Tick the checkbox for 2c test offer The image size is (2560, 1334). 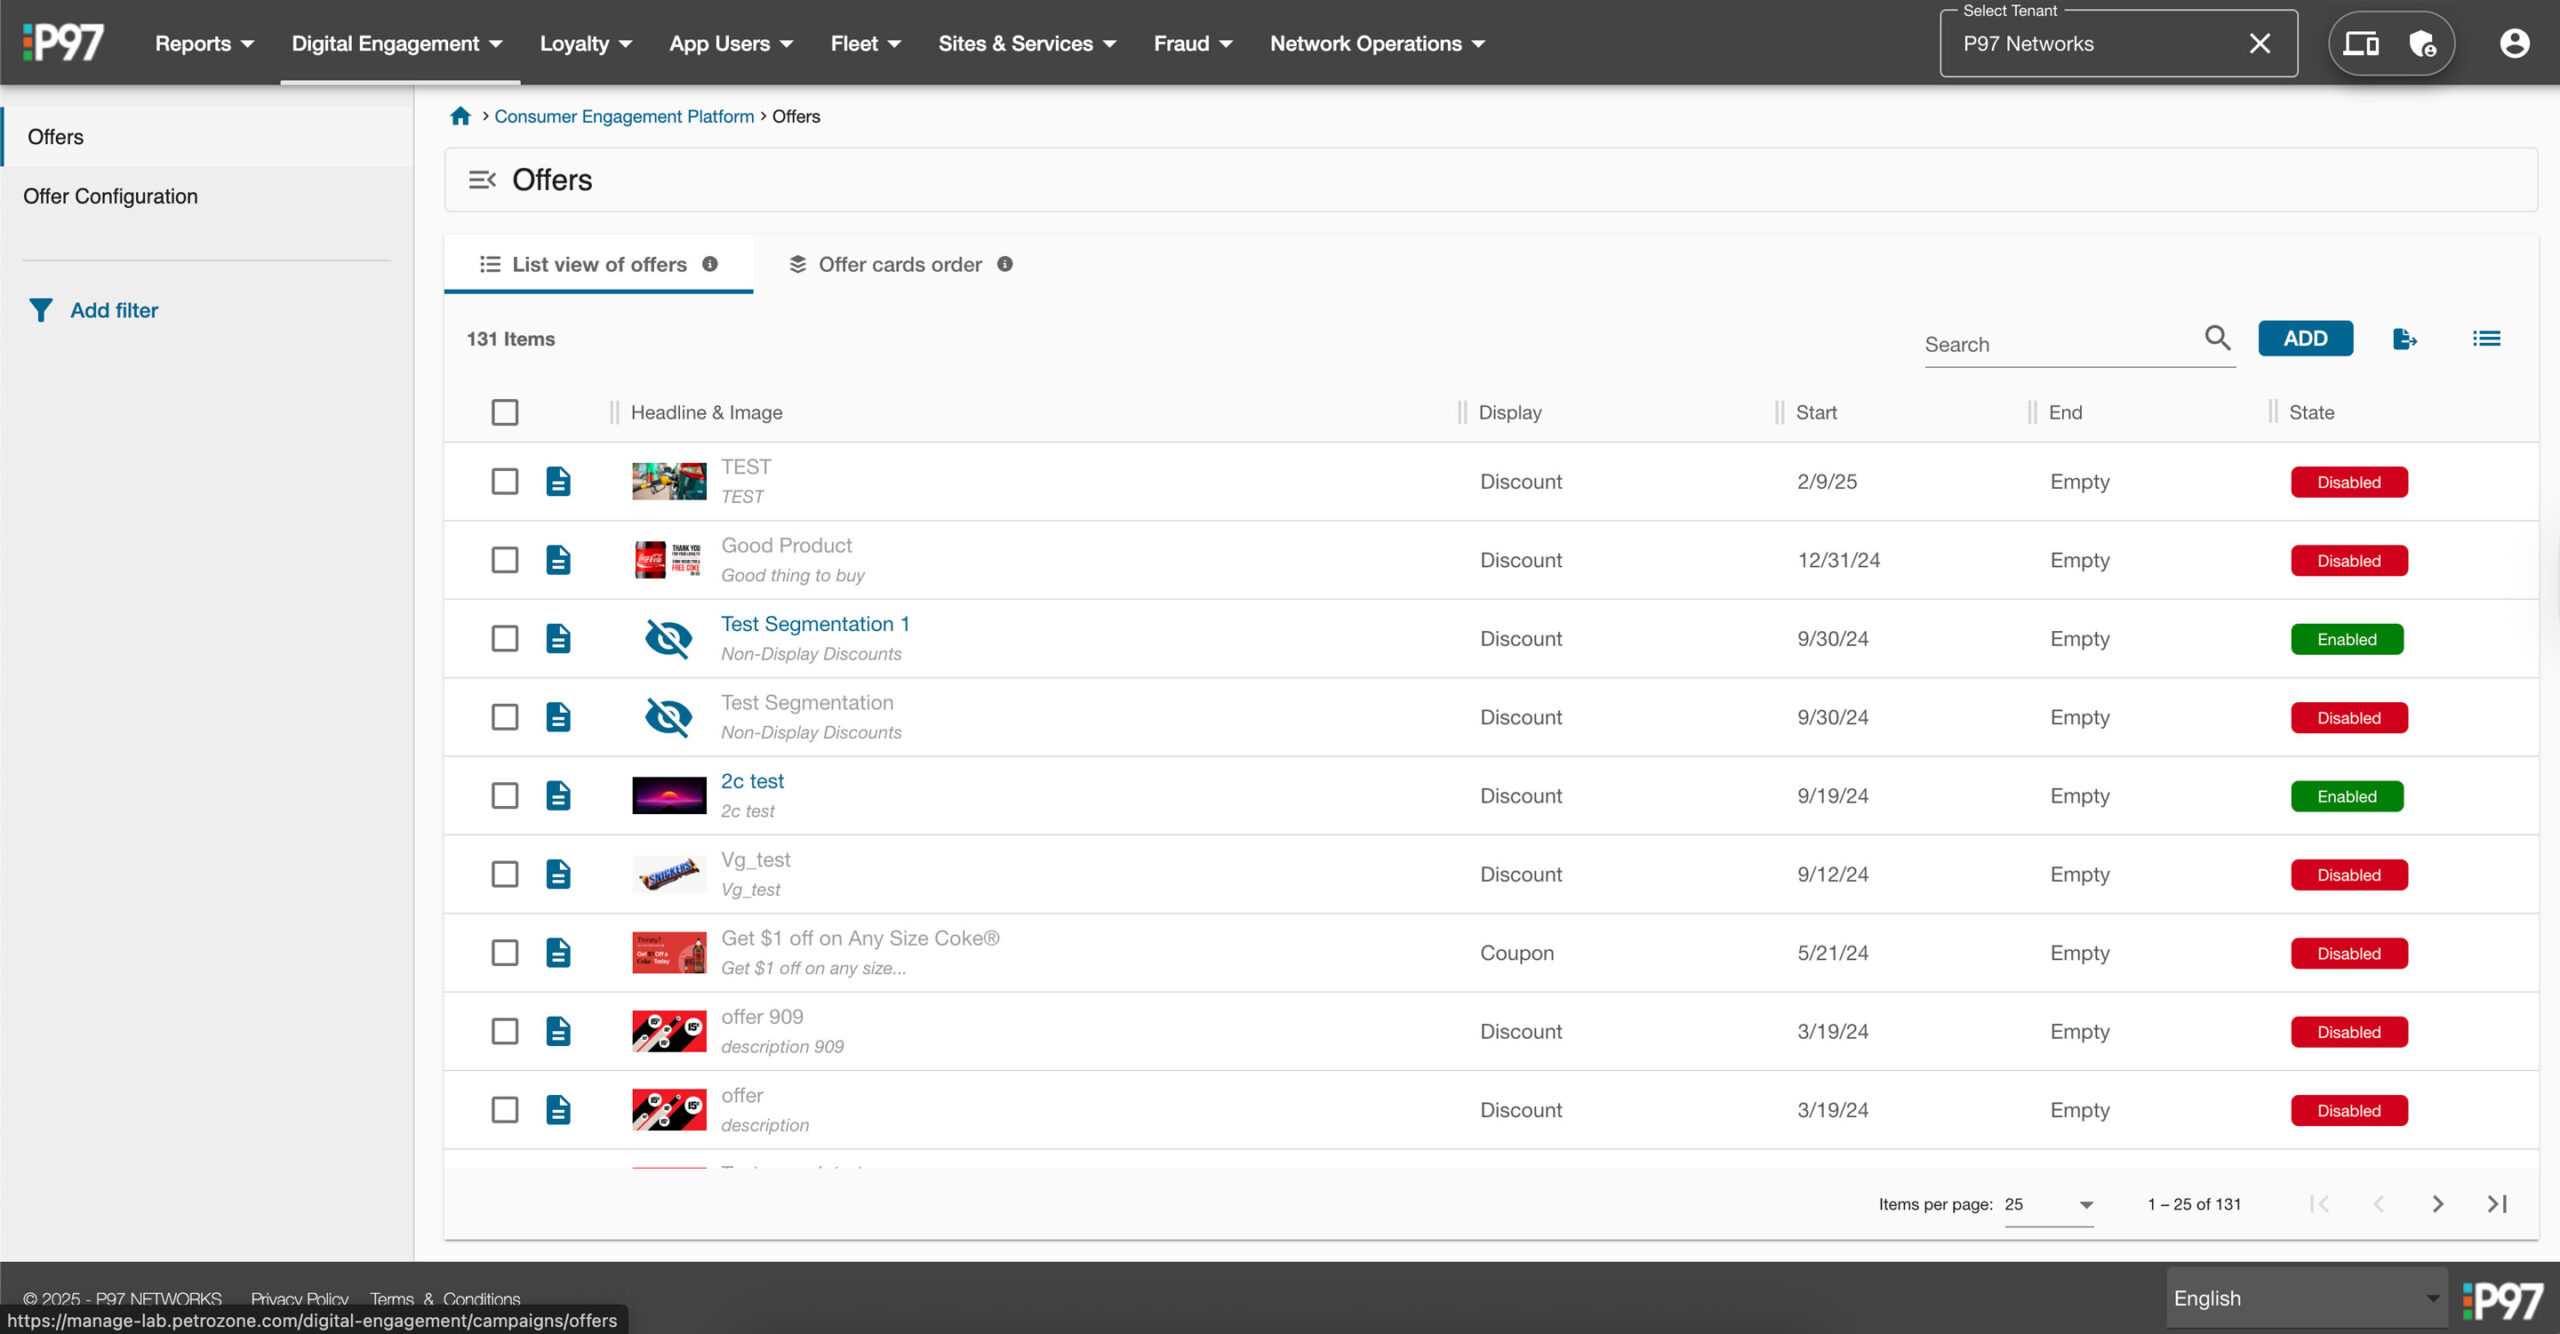[505, 796]
